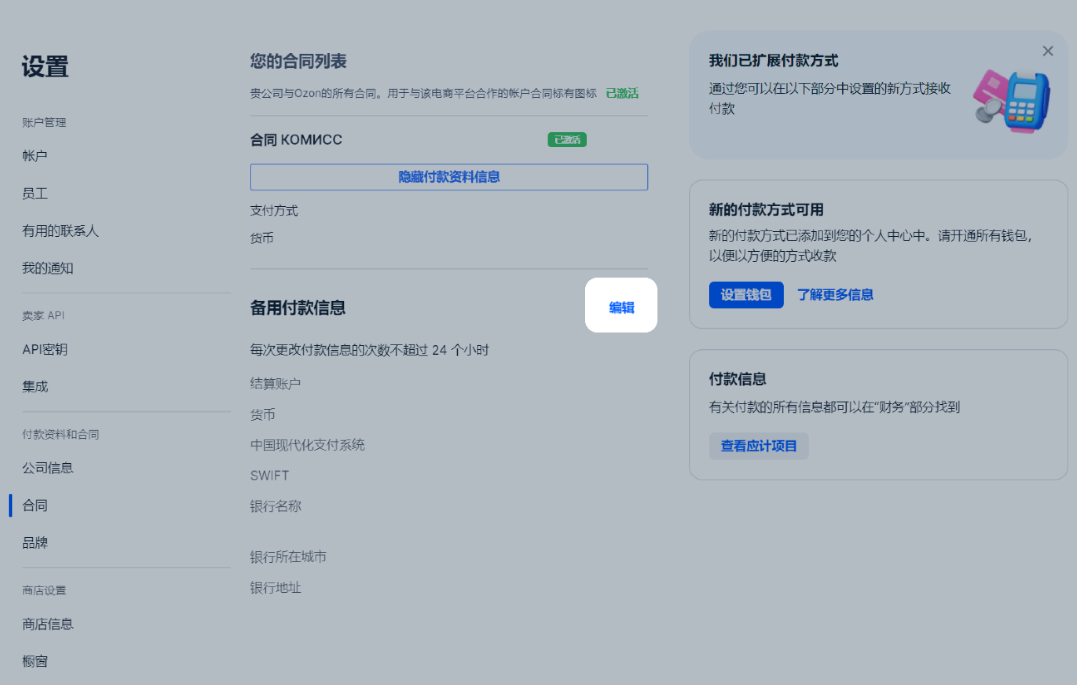Screen dimensions: 1077x685
Task: Open 商店信息 under shop settings
Action: (48, 624)
